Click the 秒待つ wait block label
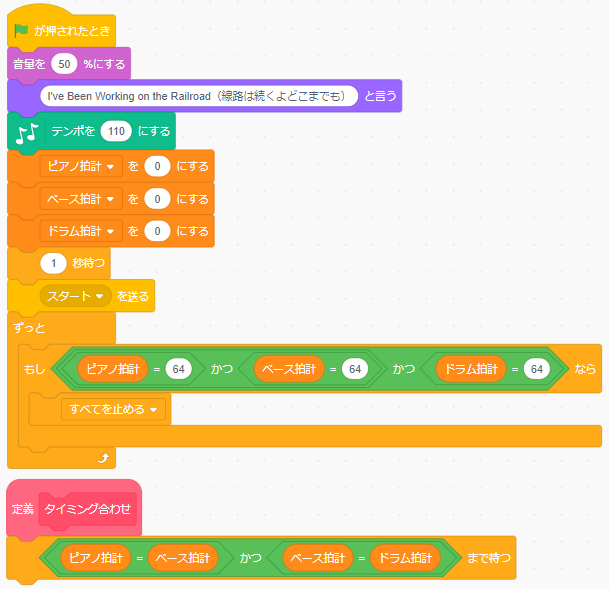The image size is (609, 589). 89,263
